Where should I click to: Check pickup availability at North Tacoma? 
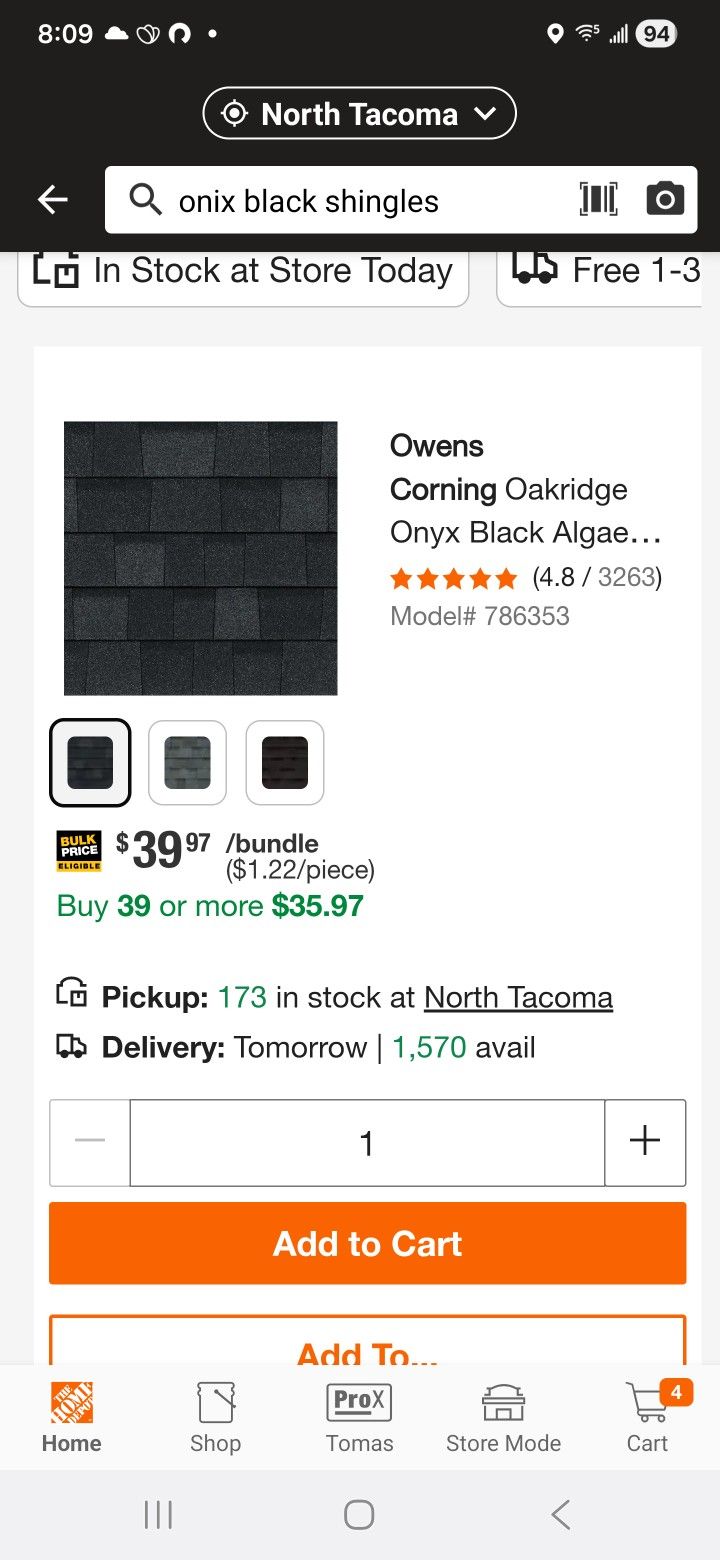click(x=518, y=997)
